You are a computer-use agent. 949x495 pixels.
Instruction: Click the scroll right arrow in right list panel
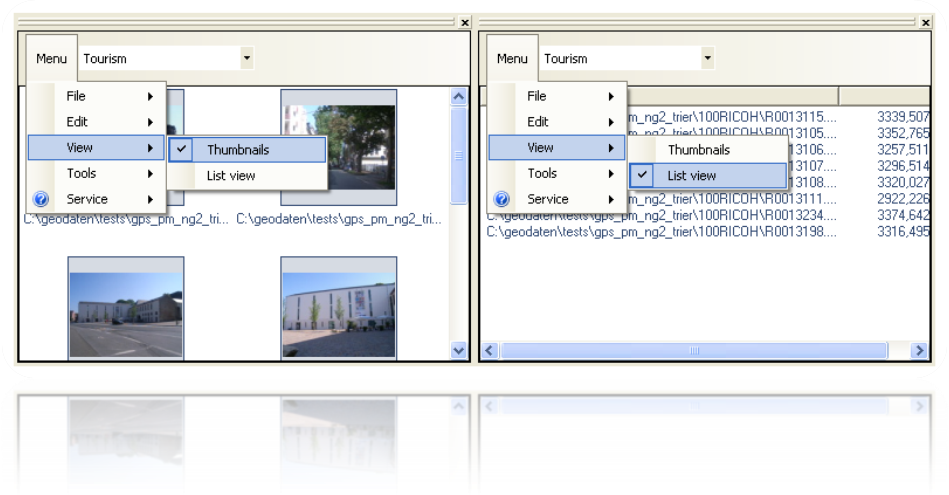coord(919,351)
